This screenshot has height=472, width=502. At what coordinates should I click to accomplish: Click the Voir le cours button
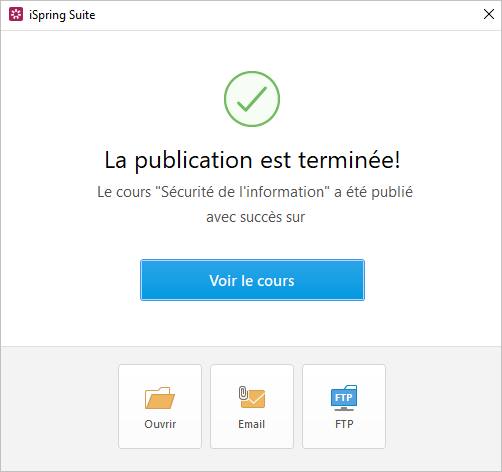point(252,280)
